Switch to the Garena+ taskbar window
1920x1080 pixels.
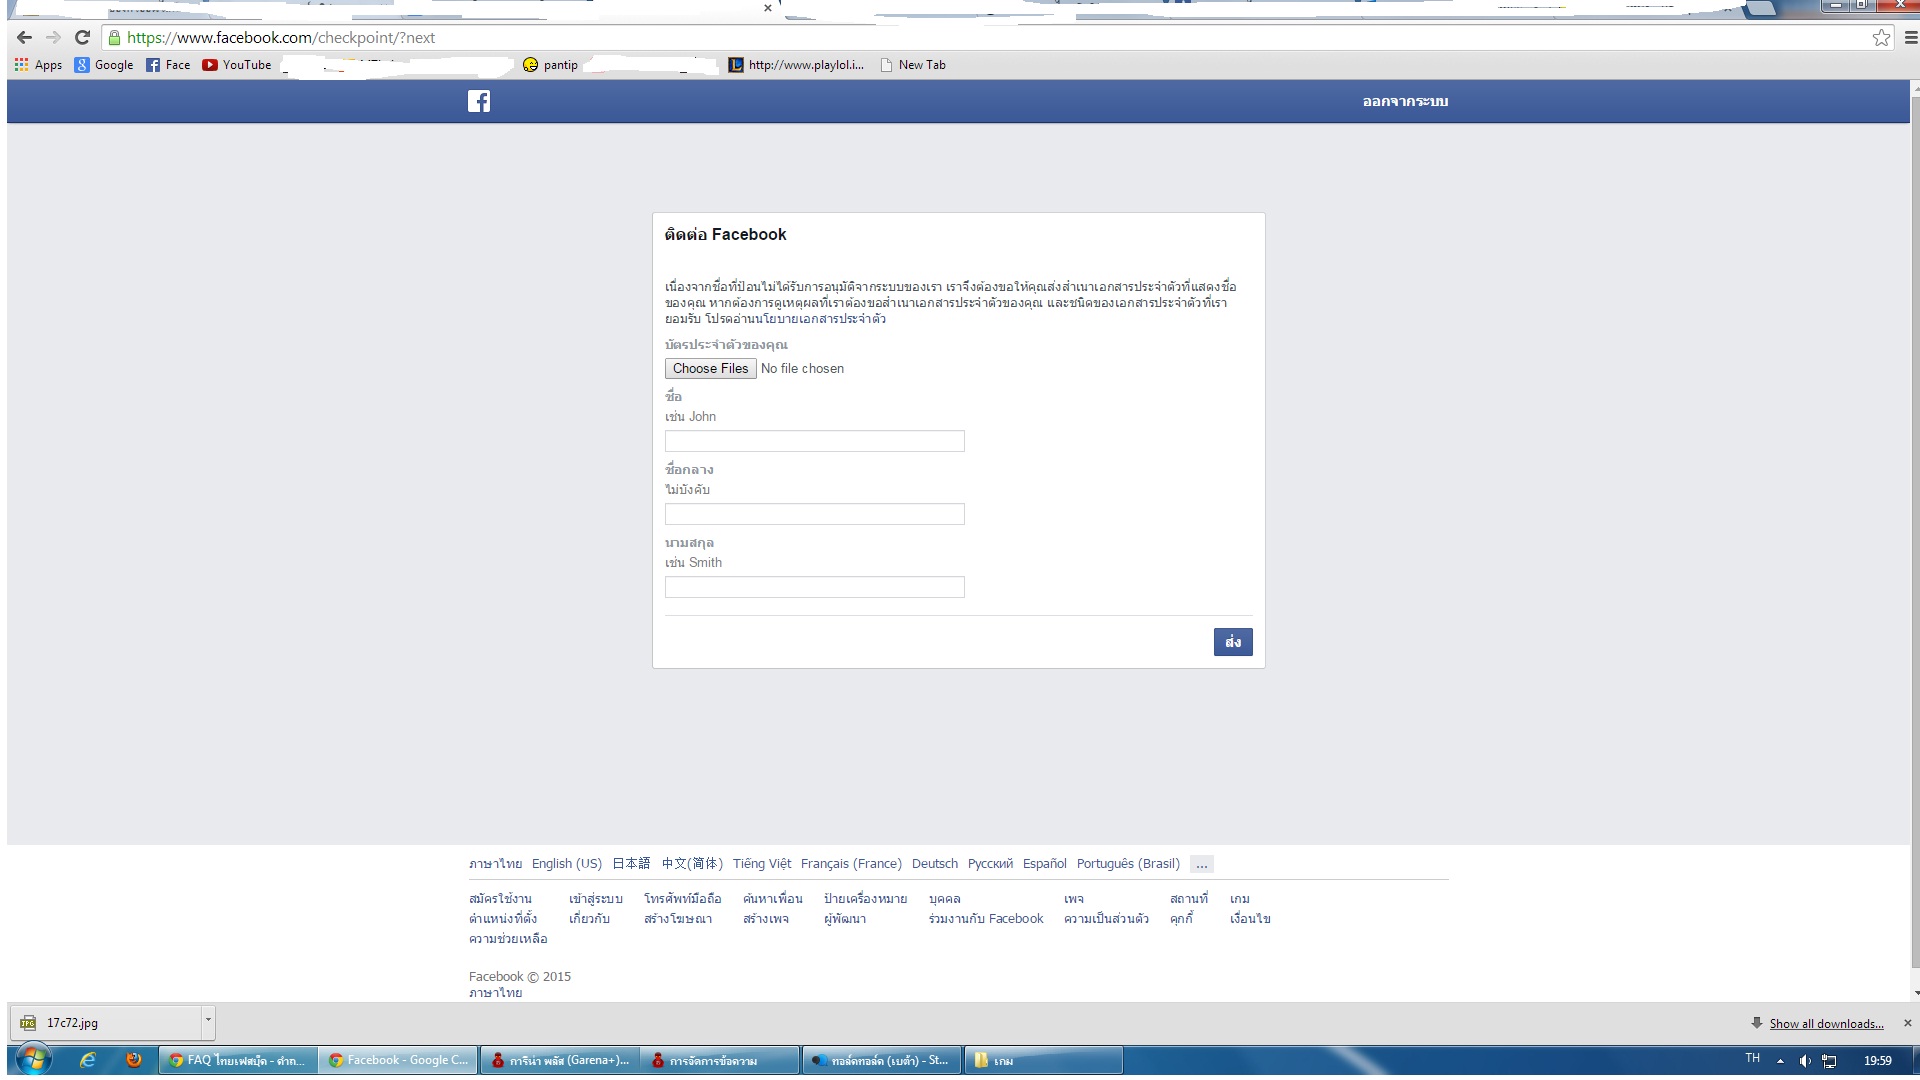pyautogui.click(x=560, y=1060)
